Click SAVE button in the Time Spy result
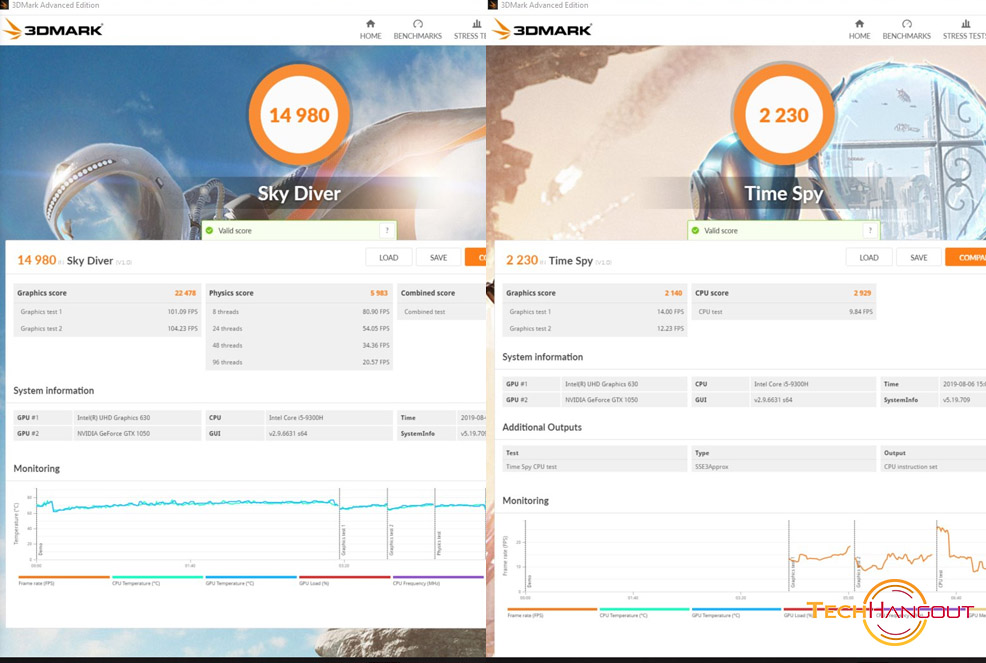This screenshot has height=663, width=986. (919, 257)
